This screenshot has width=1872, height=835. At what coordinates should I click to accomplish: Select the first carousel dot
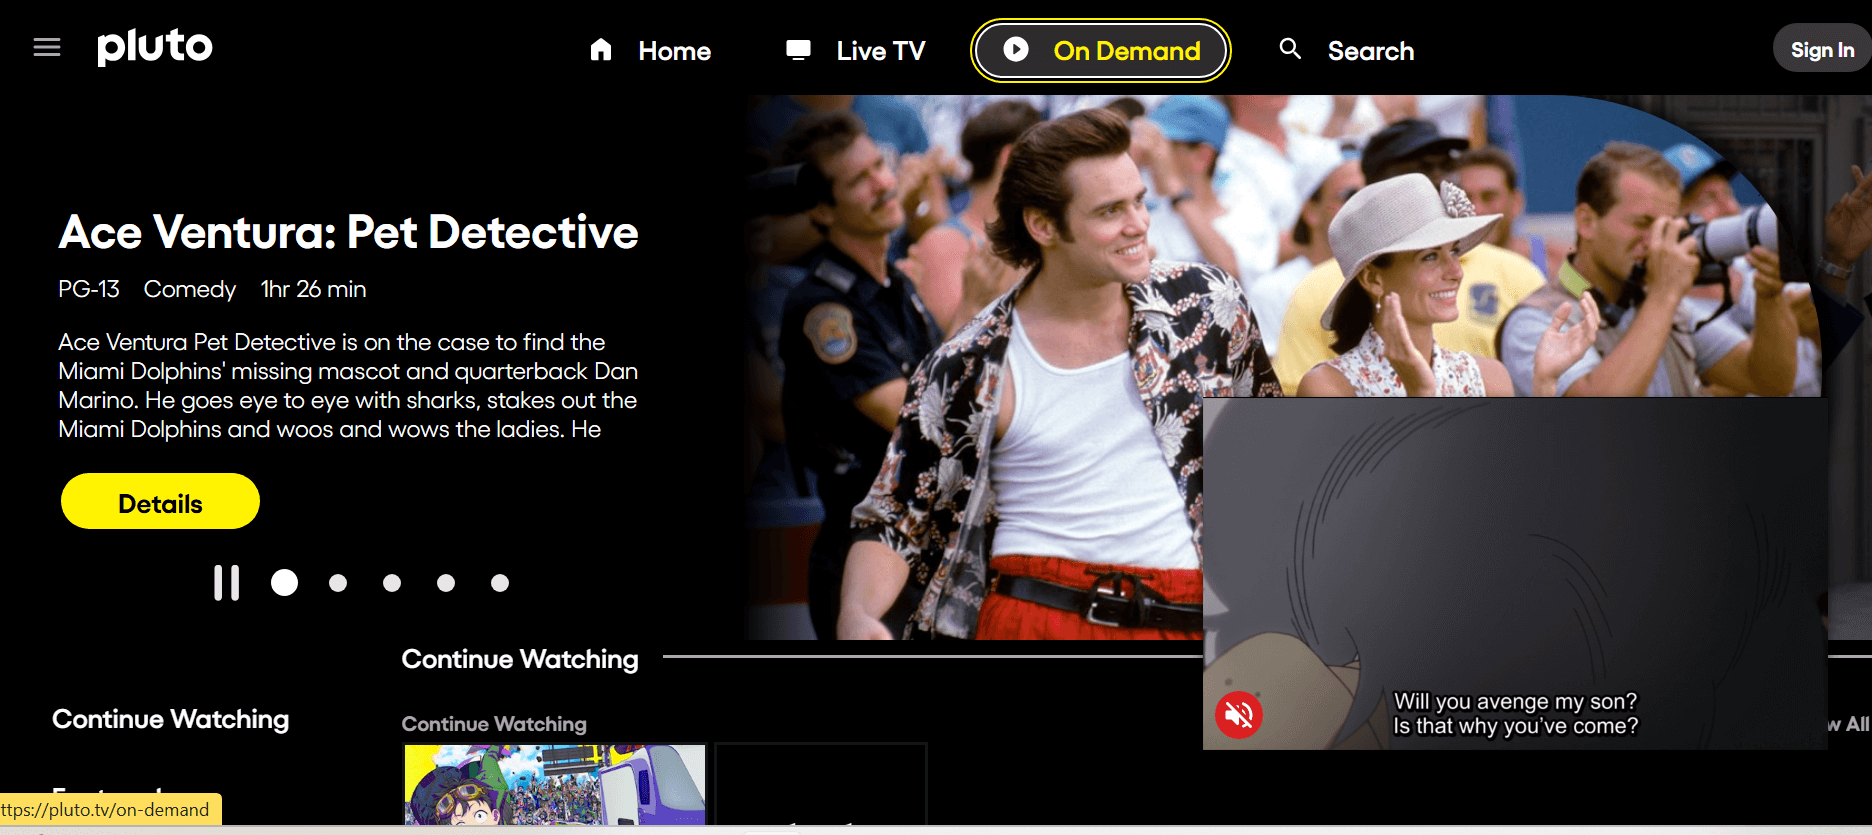284,583
